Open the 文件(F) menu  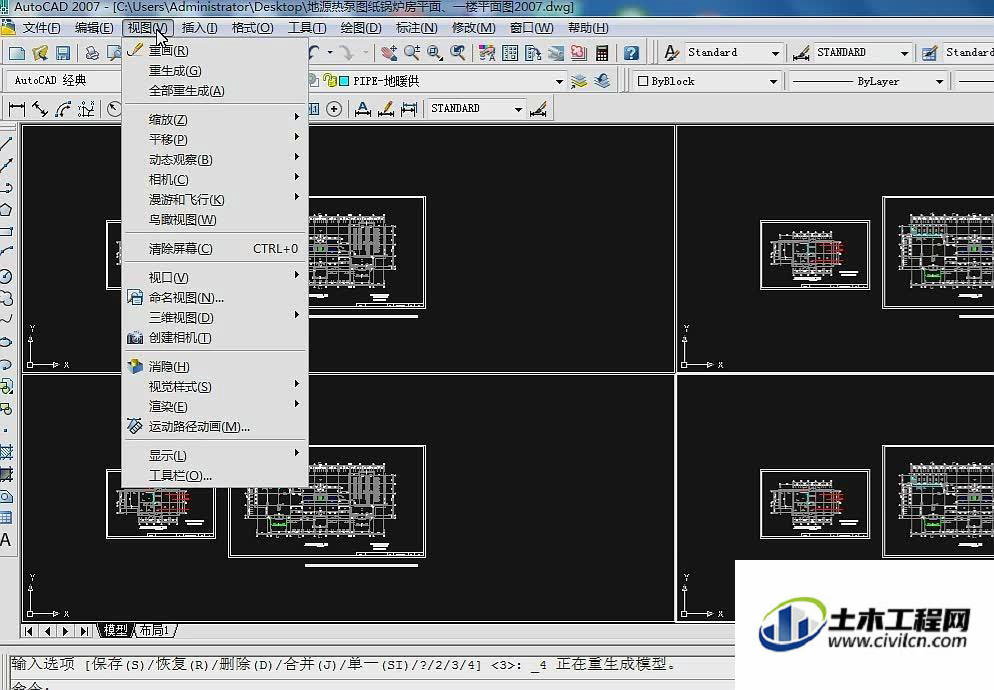point(41,28)
